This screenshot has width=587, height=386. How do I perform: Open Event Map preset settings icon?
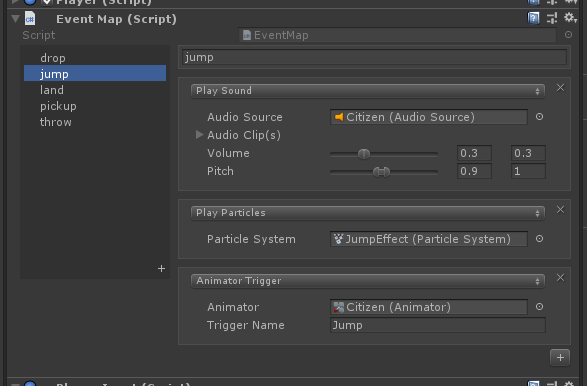552,18
